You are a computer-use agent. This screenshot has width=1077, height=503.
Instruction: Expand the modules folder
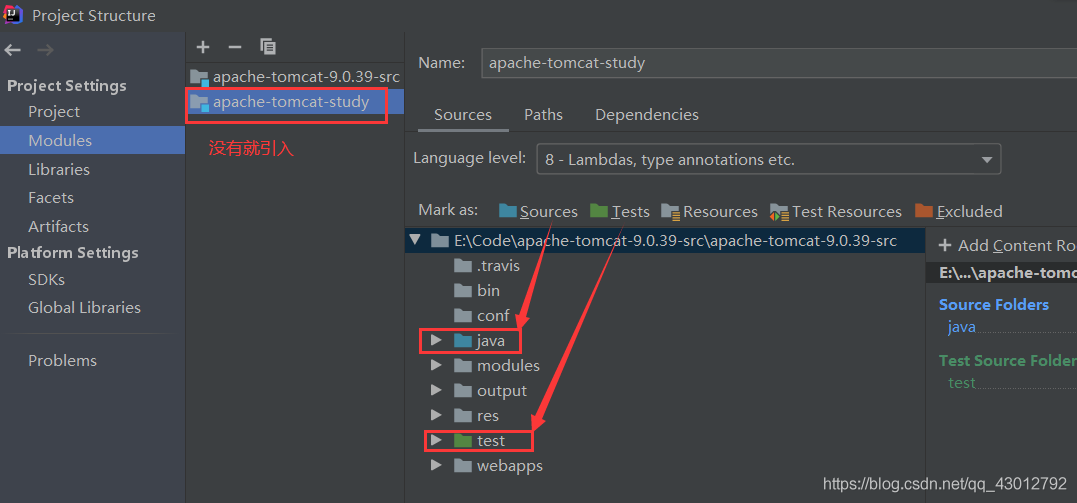[435, 366]
